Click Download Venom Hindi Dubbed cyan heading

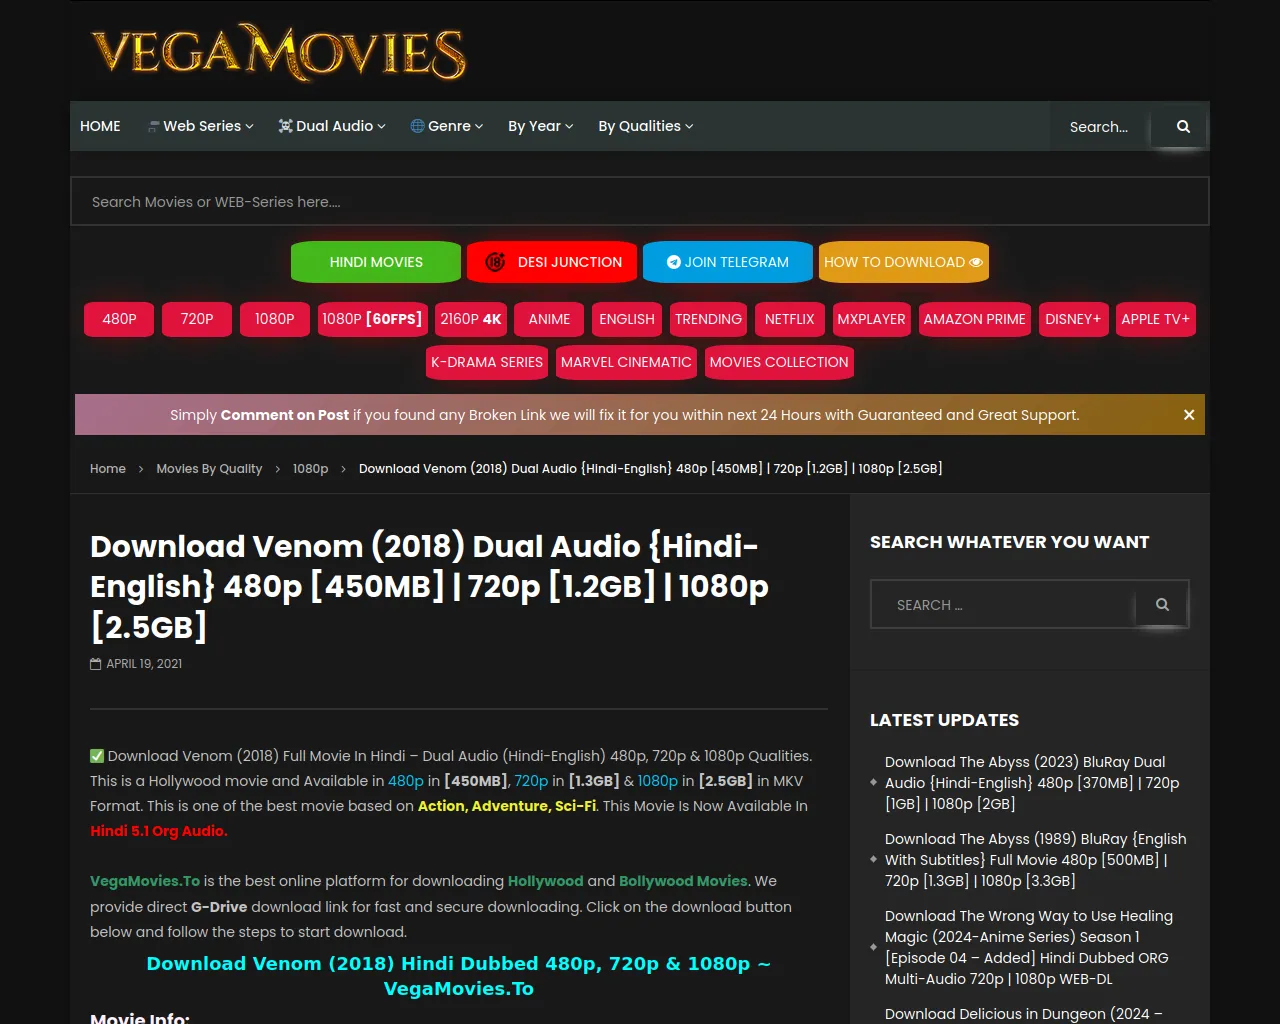[x=459, y=976]
